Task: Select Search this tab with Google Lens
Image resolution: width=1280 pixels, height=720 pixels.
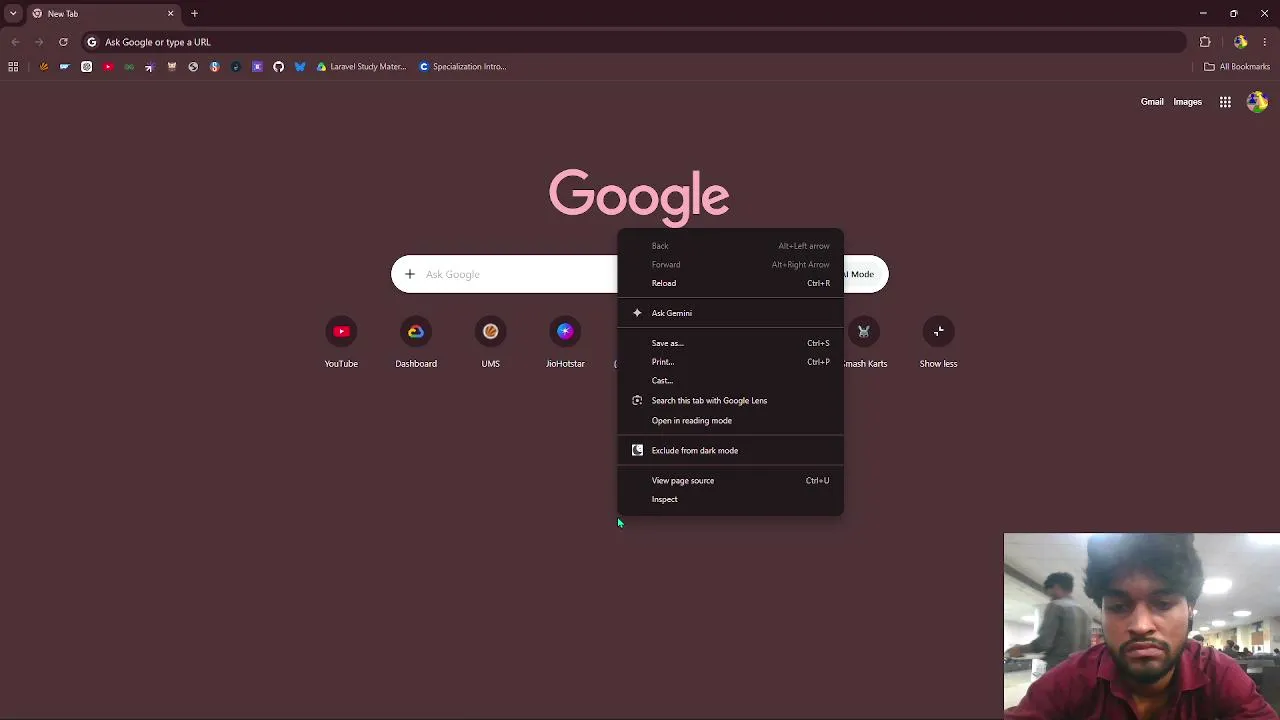Action: 730,400
